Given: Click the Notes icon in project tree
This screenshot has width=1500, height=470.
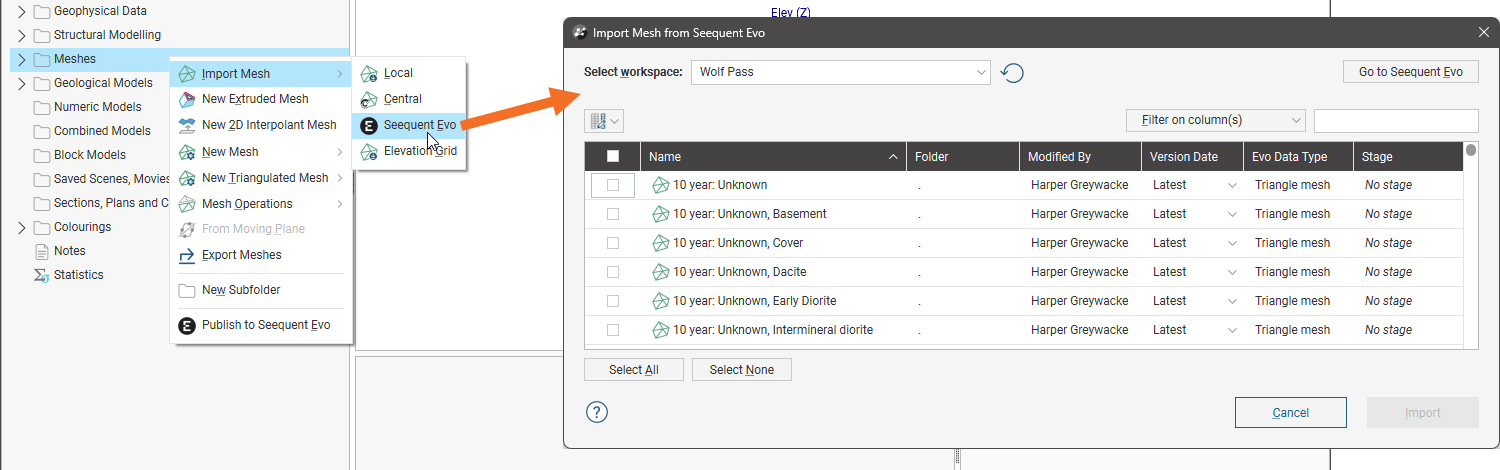Looking at the screenshot, I should [x=42, y=251].
